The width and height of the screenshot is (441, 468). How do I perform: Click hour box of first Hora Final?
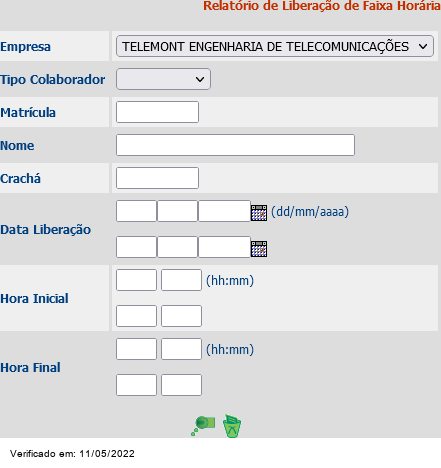click(136, 349)
